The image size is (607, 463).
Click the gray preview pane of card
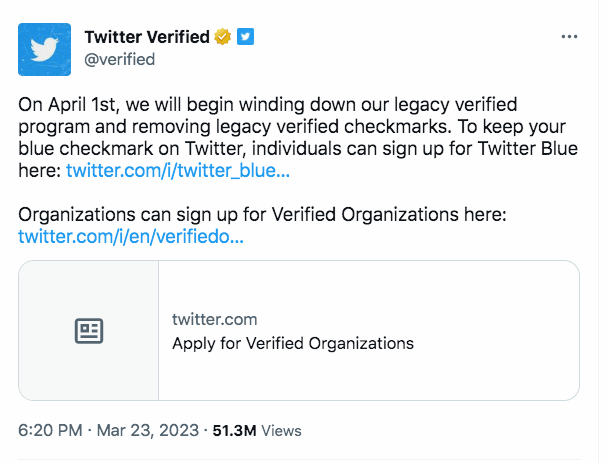pyautogui.click(x=89, y=330)
